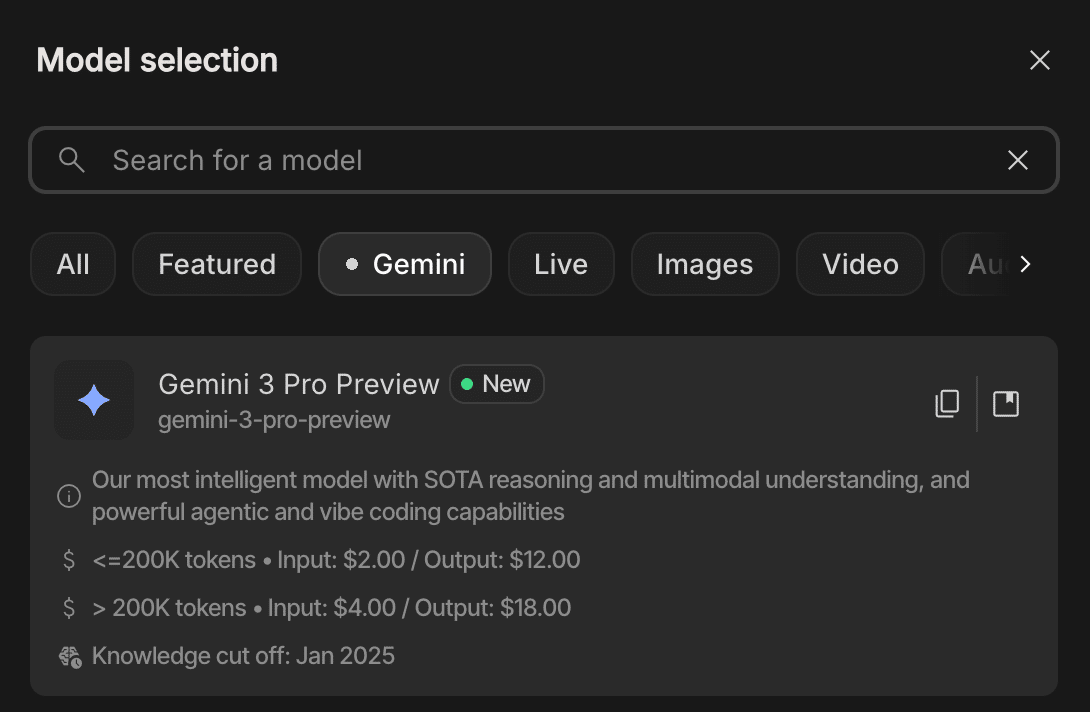Close the Model selection dialog

click(x=1040, y=60)
